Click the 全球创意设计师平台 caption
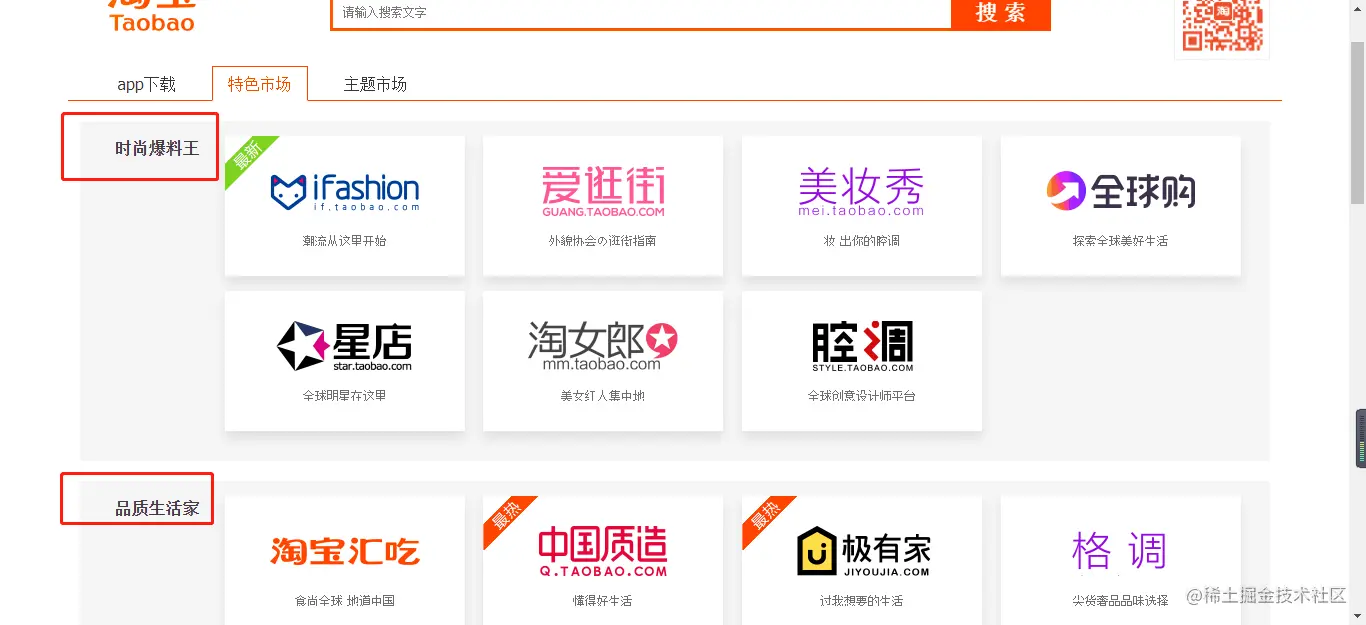Screen dimensions: 1366x625 862,396
